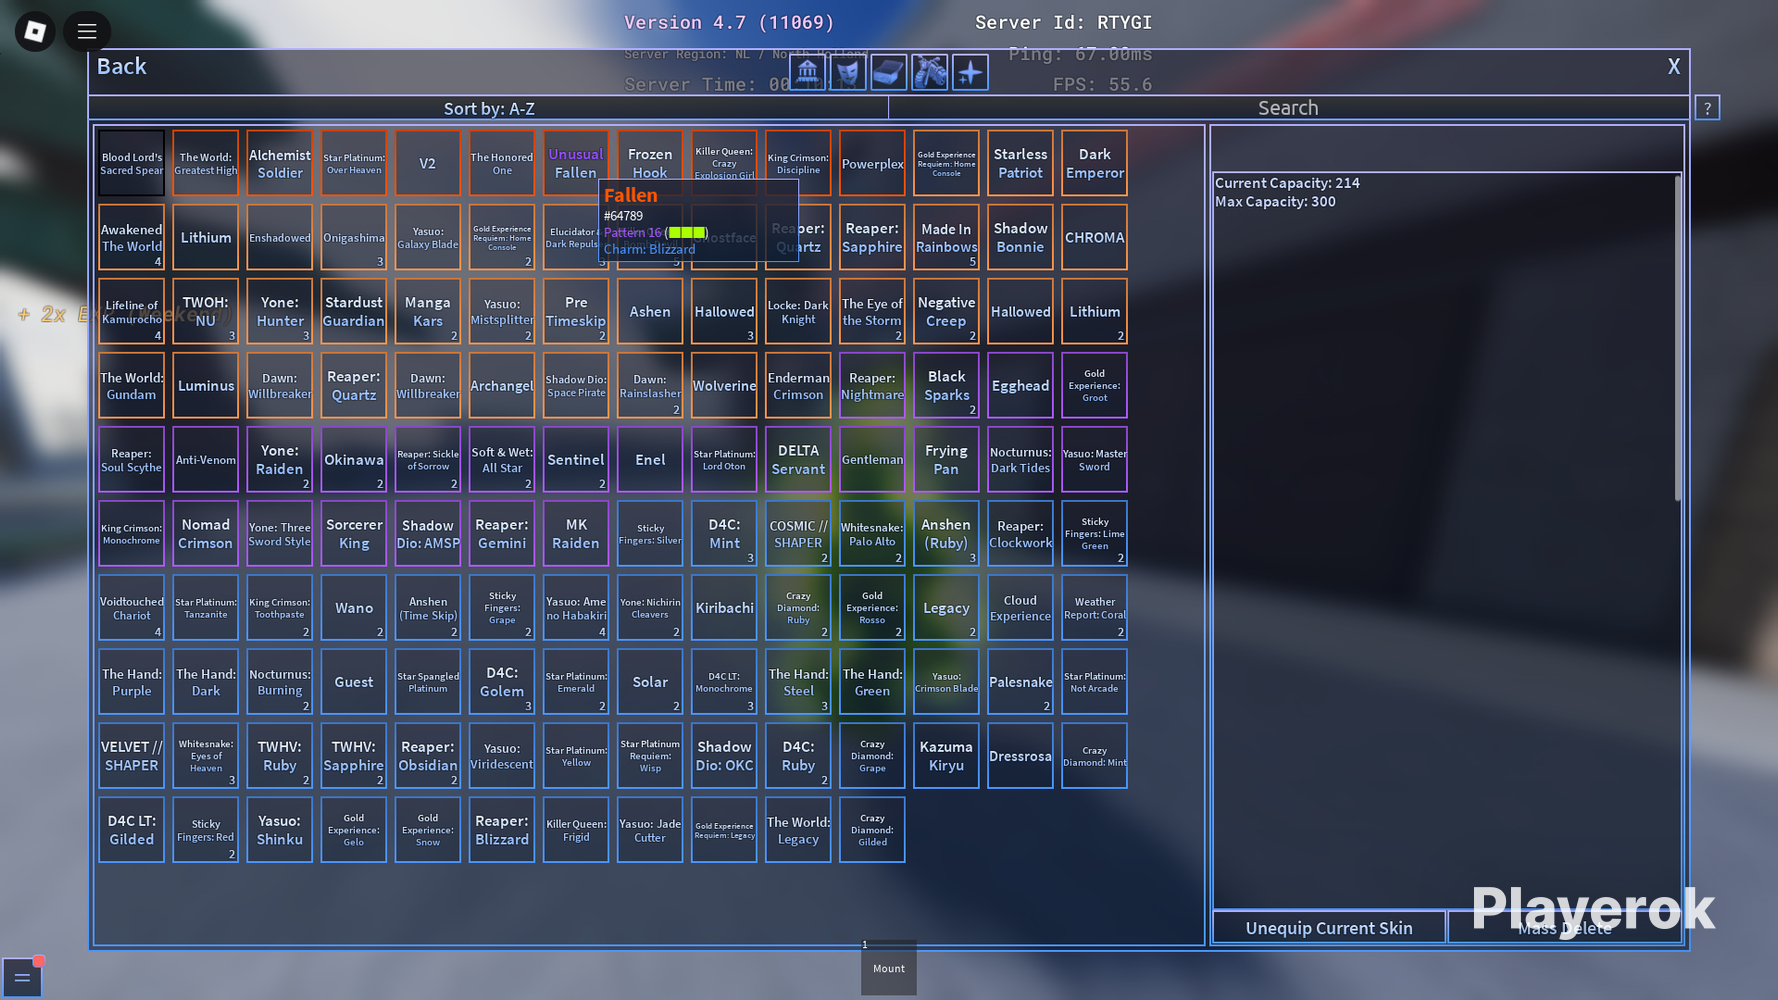Click the details panel scrollbar
The height and width of the screenshot is (1000, 1778).
click(1677, 337)
